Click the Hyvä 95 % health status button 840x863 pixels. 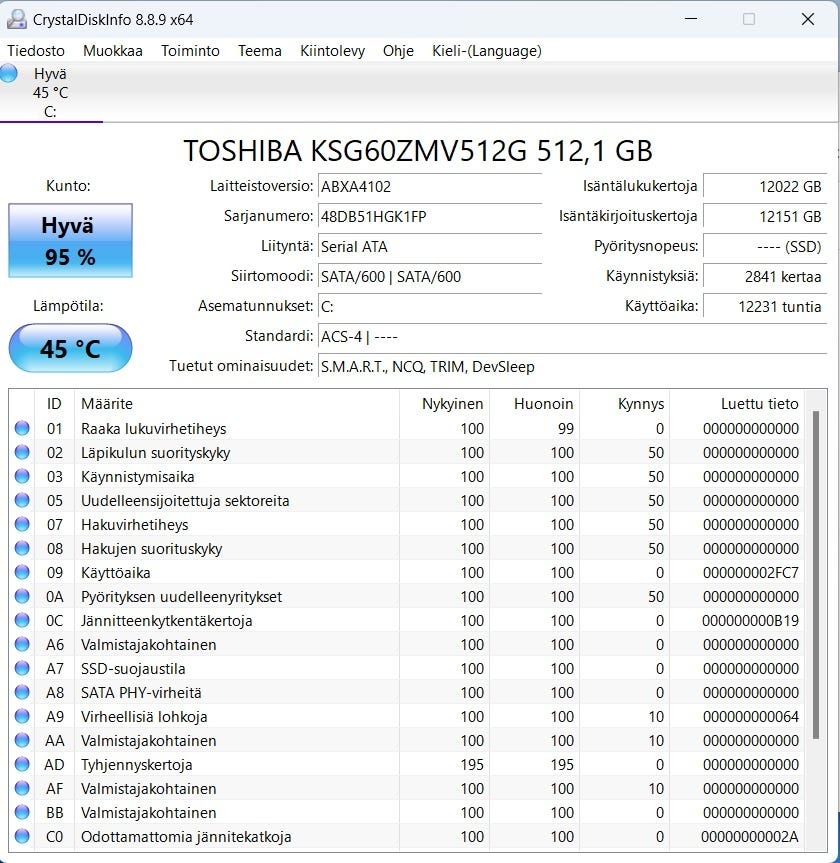click(x=70, y=241)
